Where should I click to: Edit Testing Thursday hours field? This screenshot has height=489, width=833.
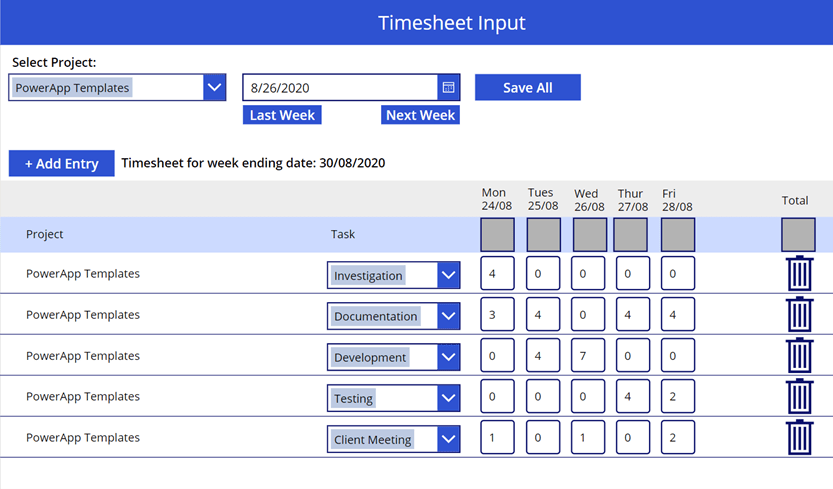pos(633,396)
